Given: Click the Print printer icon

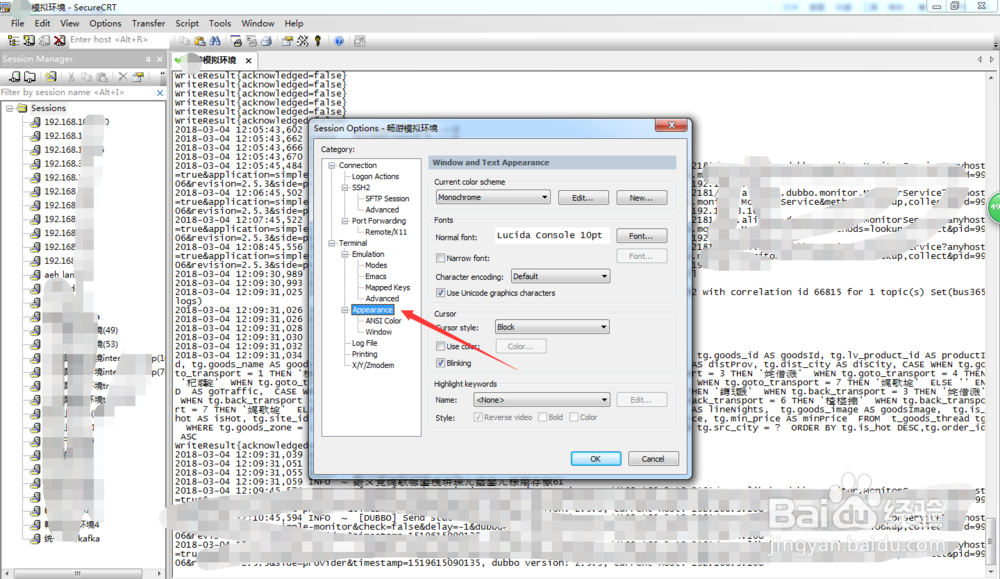Looking at the screenshot, I should click(267, 41).
